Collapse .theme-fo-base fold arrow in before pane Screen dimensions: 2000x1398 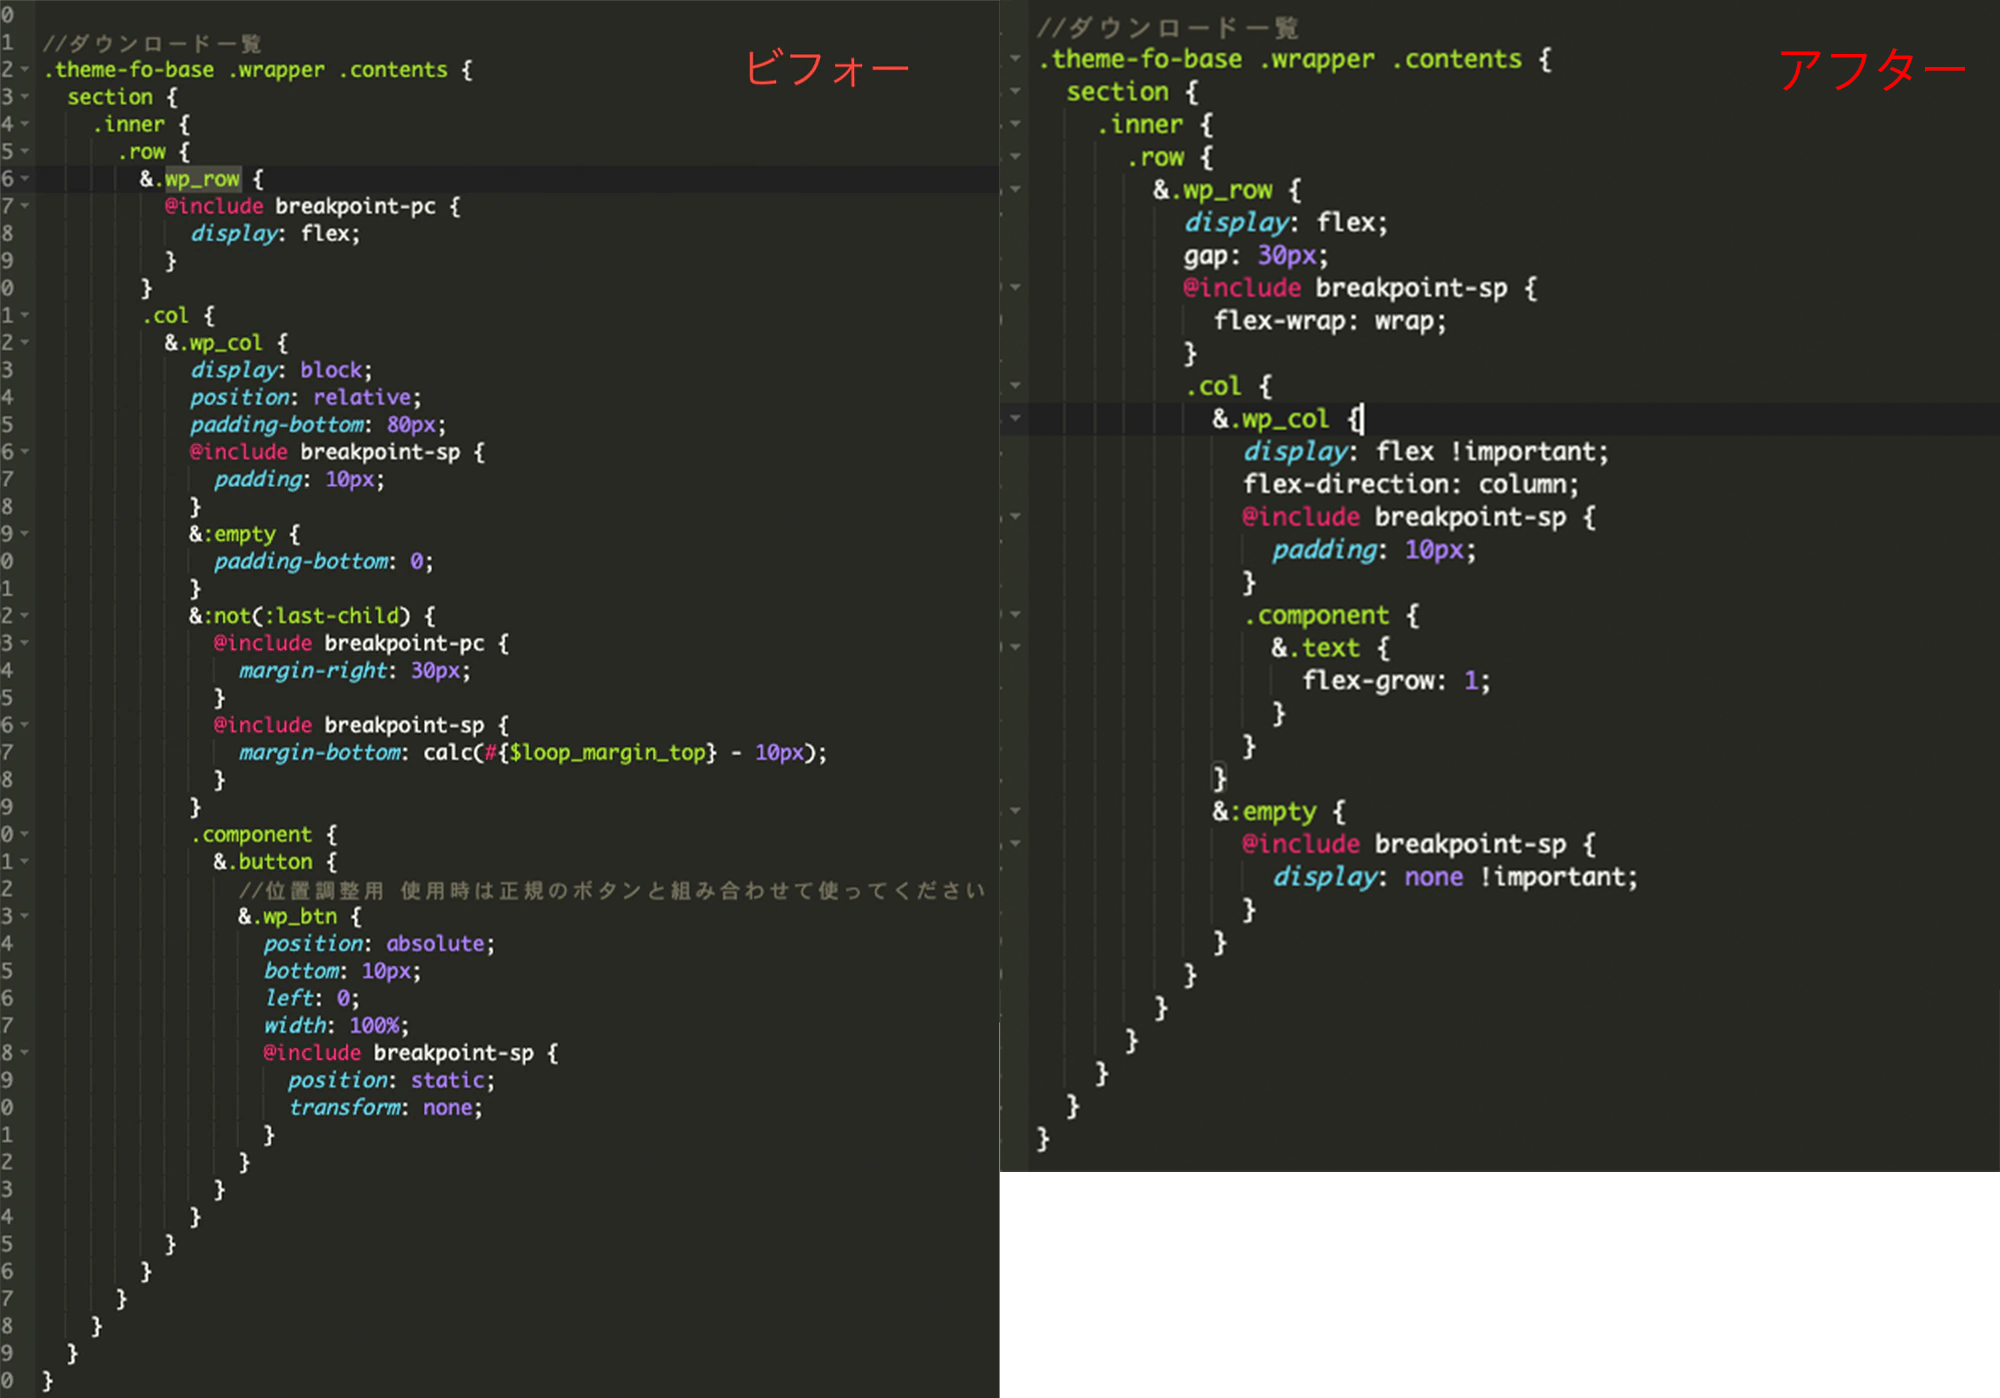click(24, 70)
